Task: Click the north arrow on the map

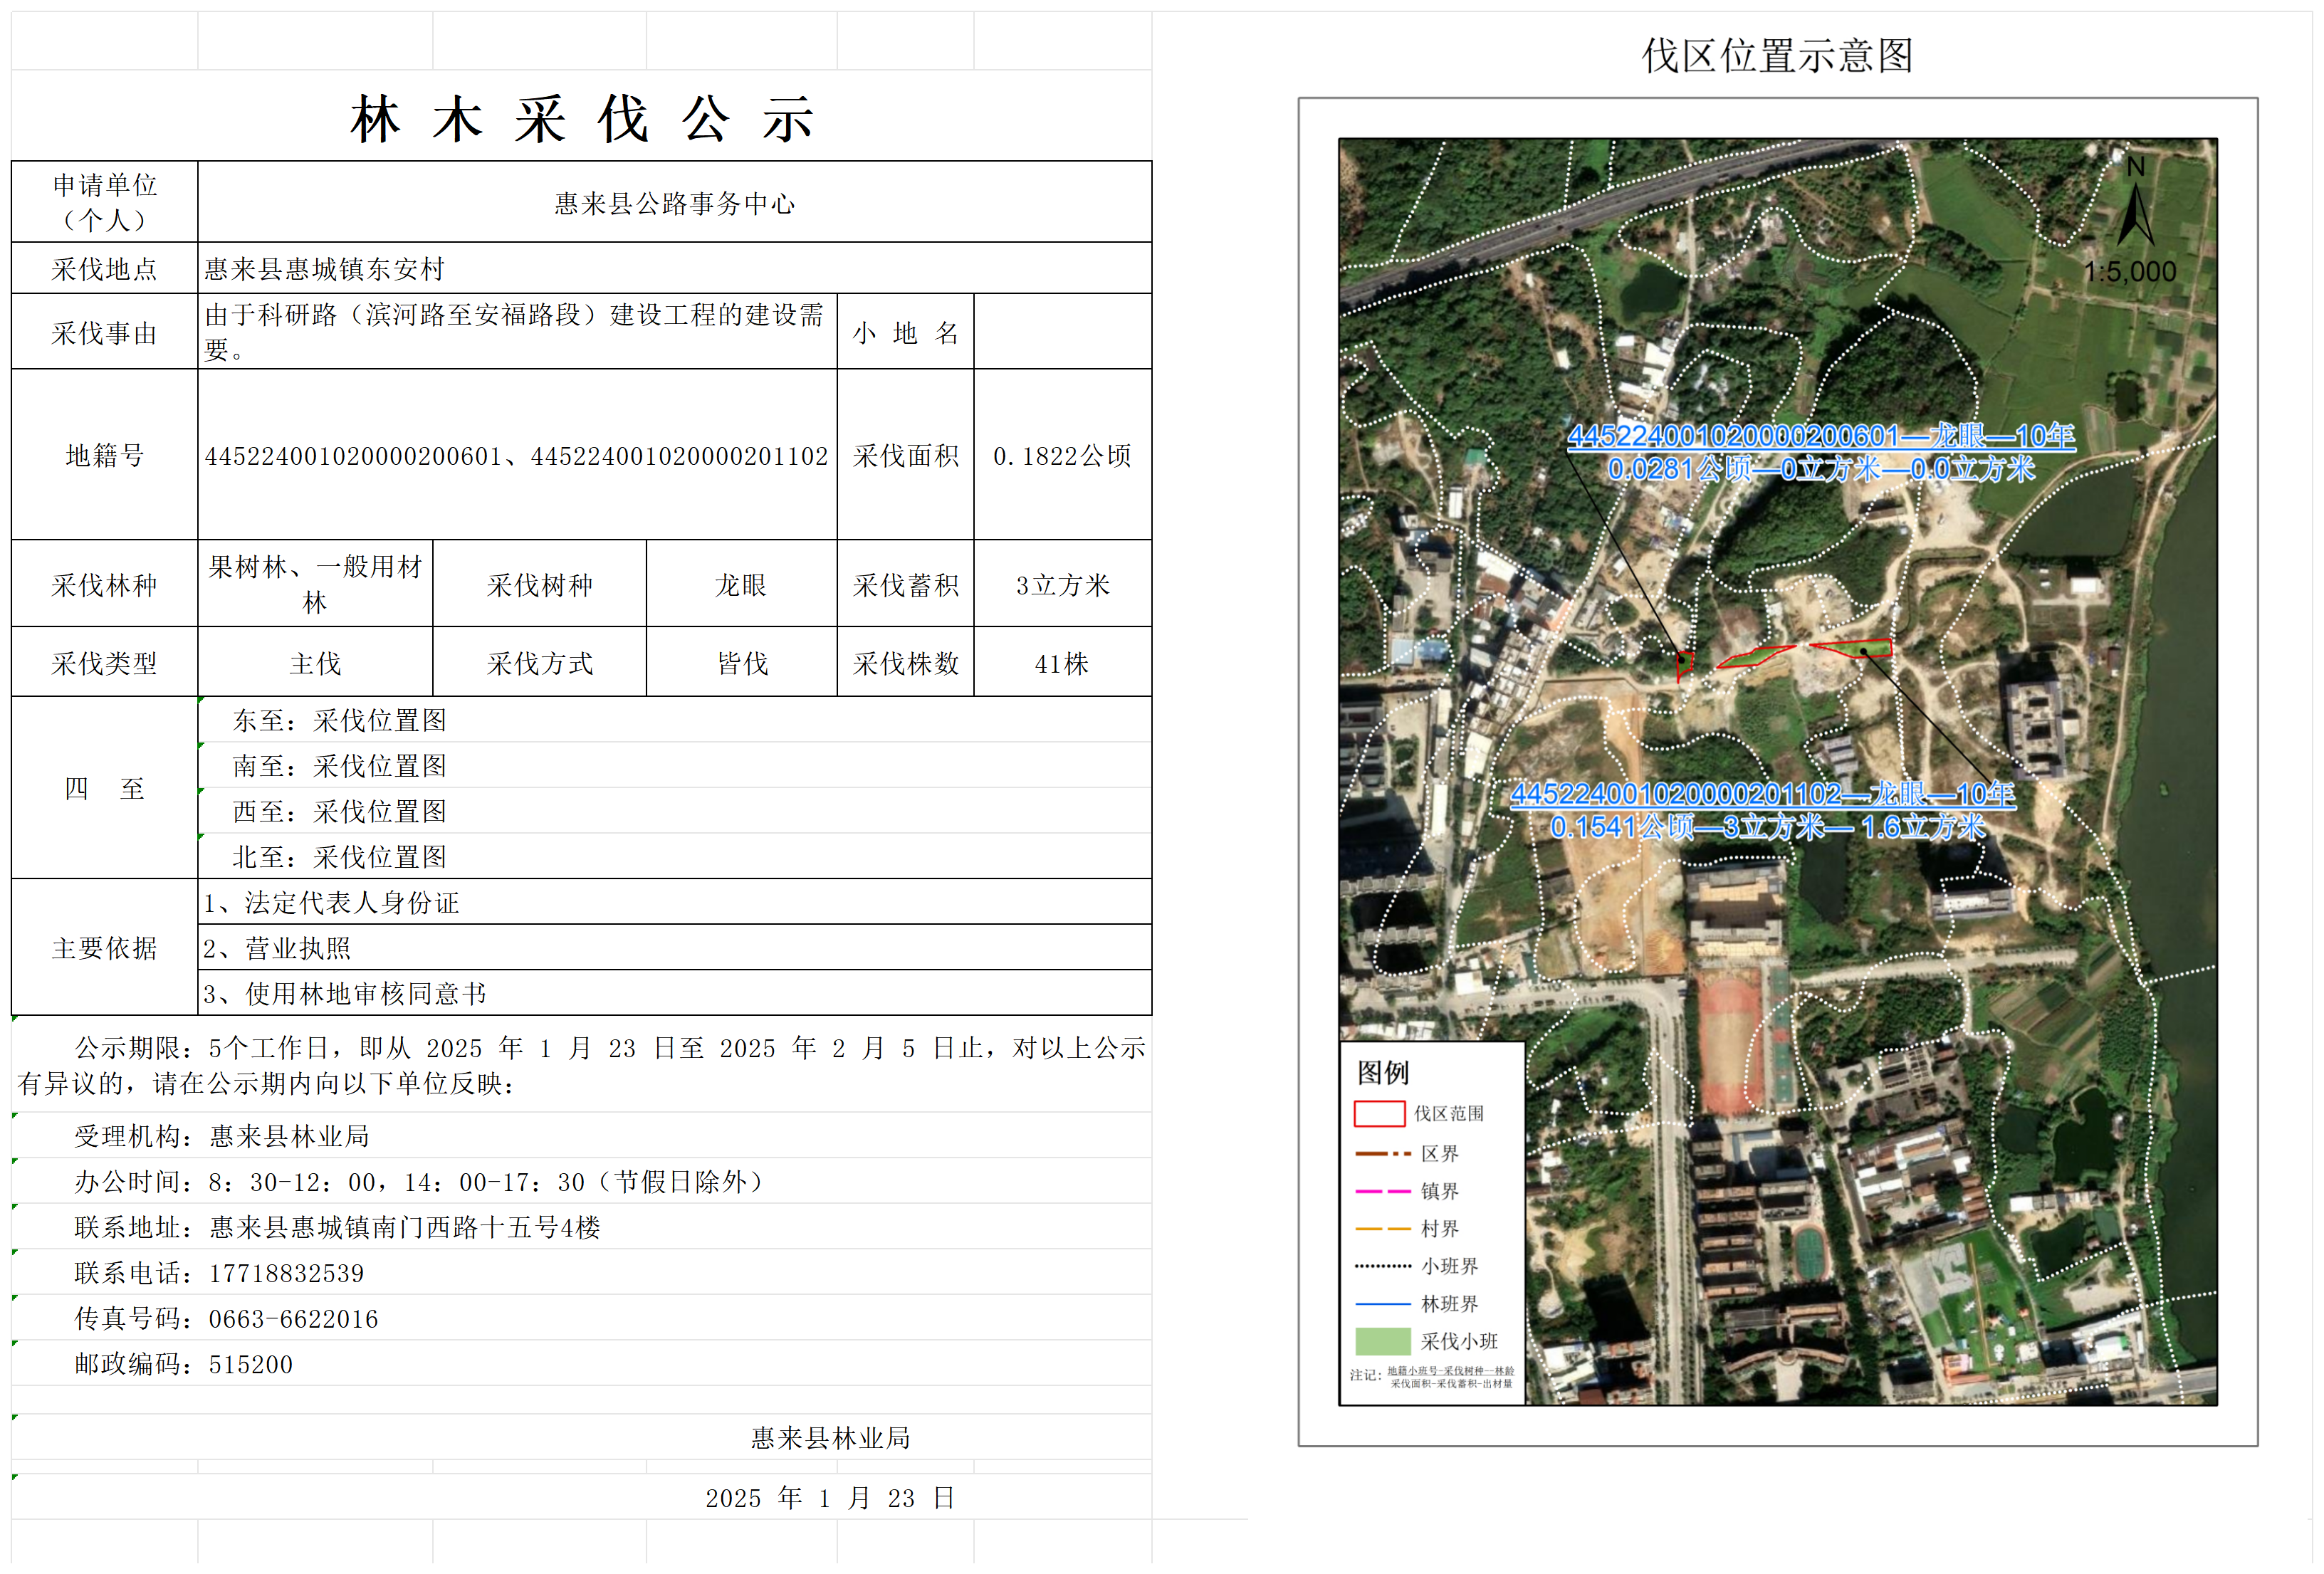Action: 2135,203
